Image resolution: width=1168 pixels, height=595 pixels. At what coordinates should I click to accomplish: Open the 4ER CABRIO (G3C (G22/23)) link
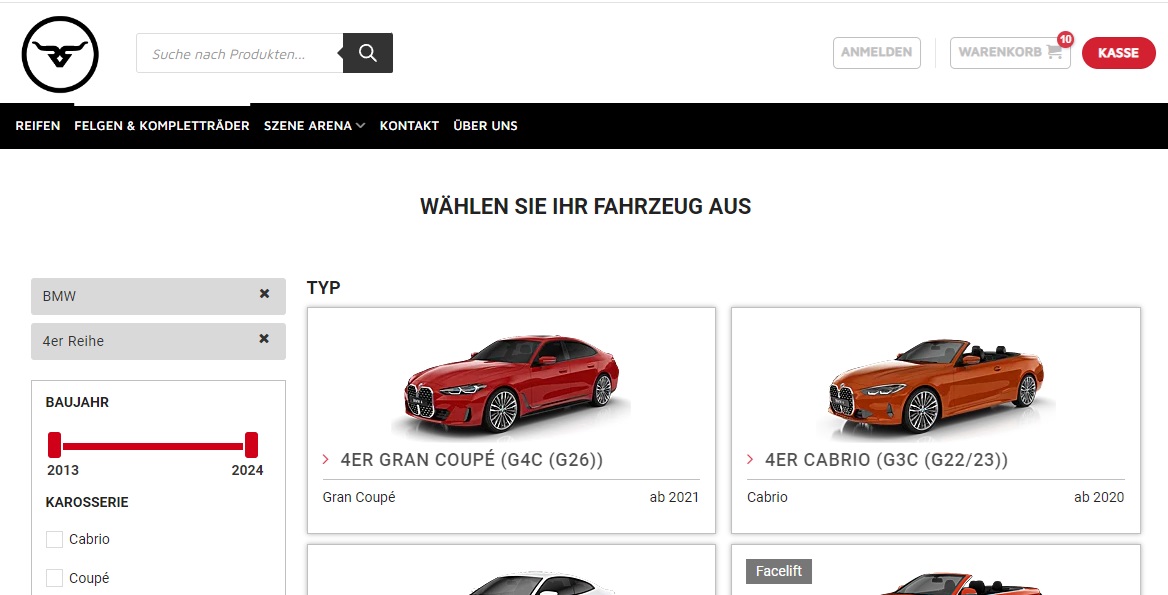tap(886, 459)
